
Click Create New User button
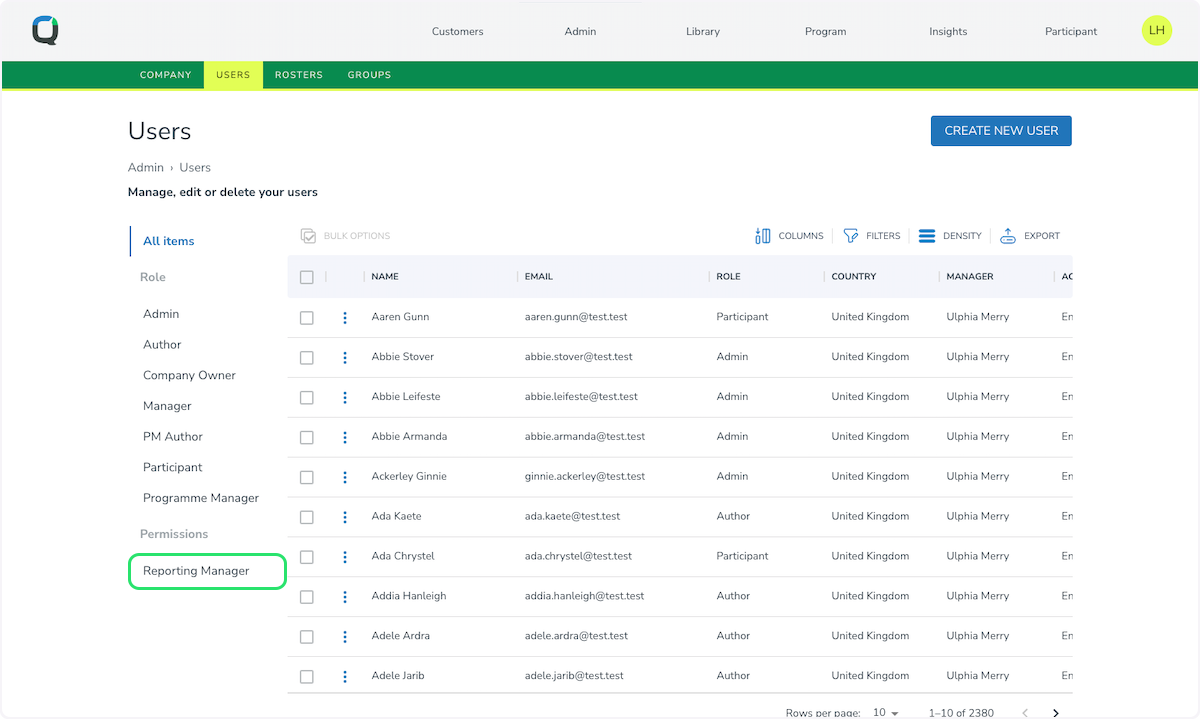[x=1001, y=131]
